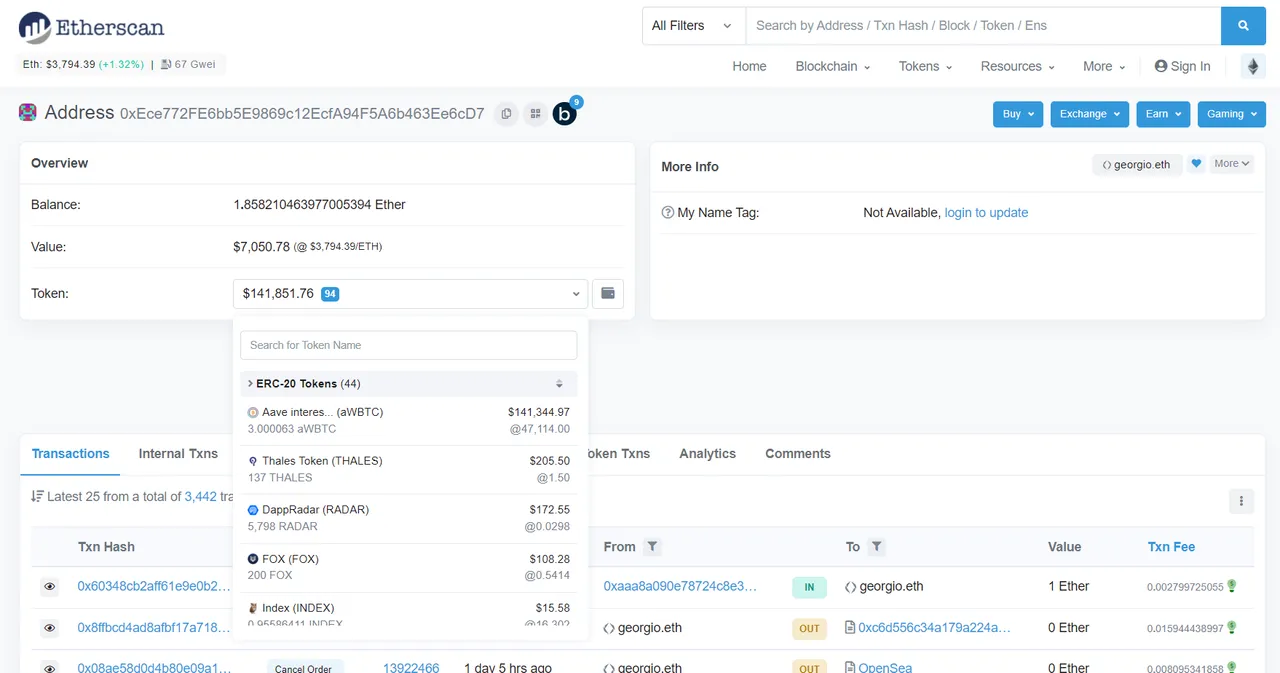Screen dimensions: 1280x673
Task: Click the FOX token icon
Action: [253, 559]
